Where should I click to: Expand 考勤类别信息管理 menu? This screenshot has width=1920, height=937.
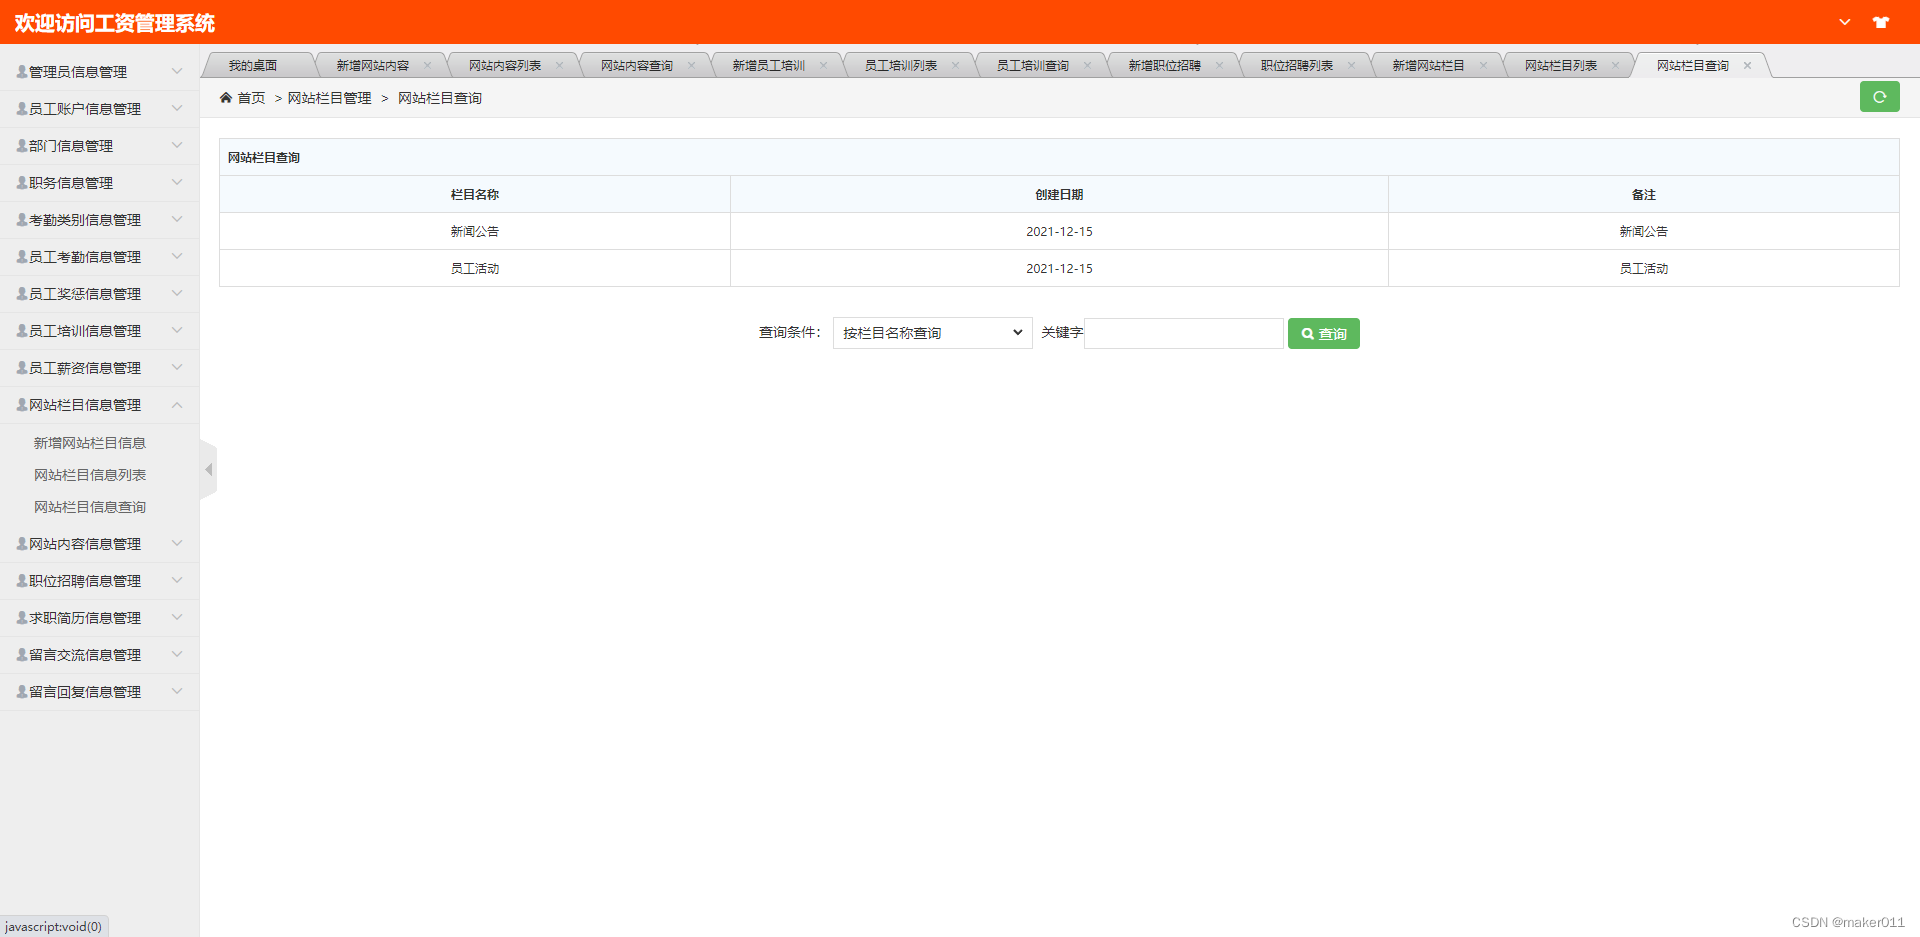[x=99, y=220]
